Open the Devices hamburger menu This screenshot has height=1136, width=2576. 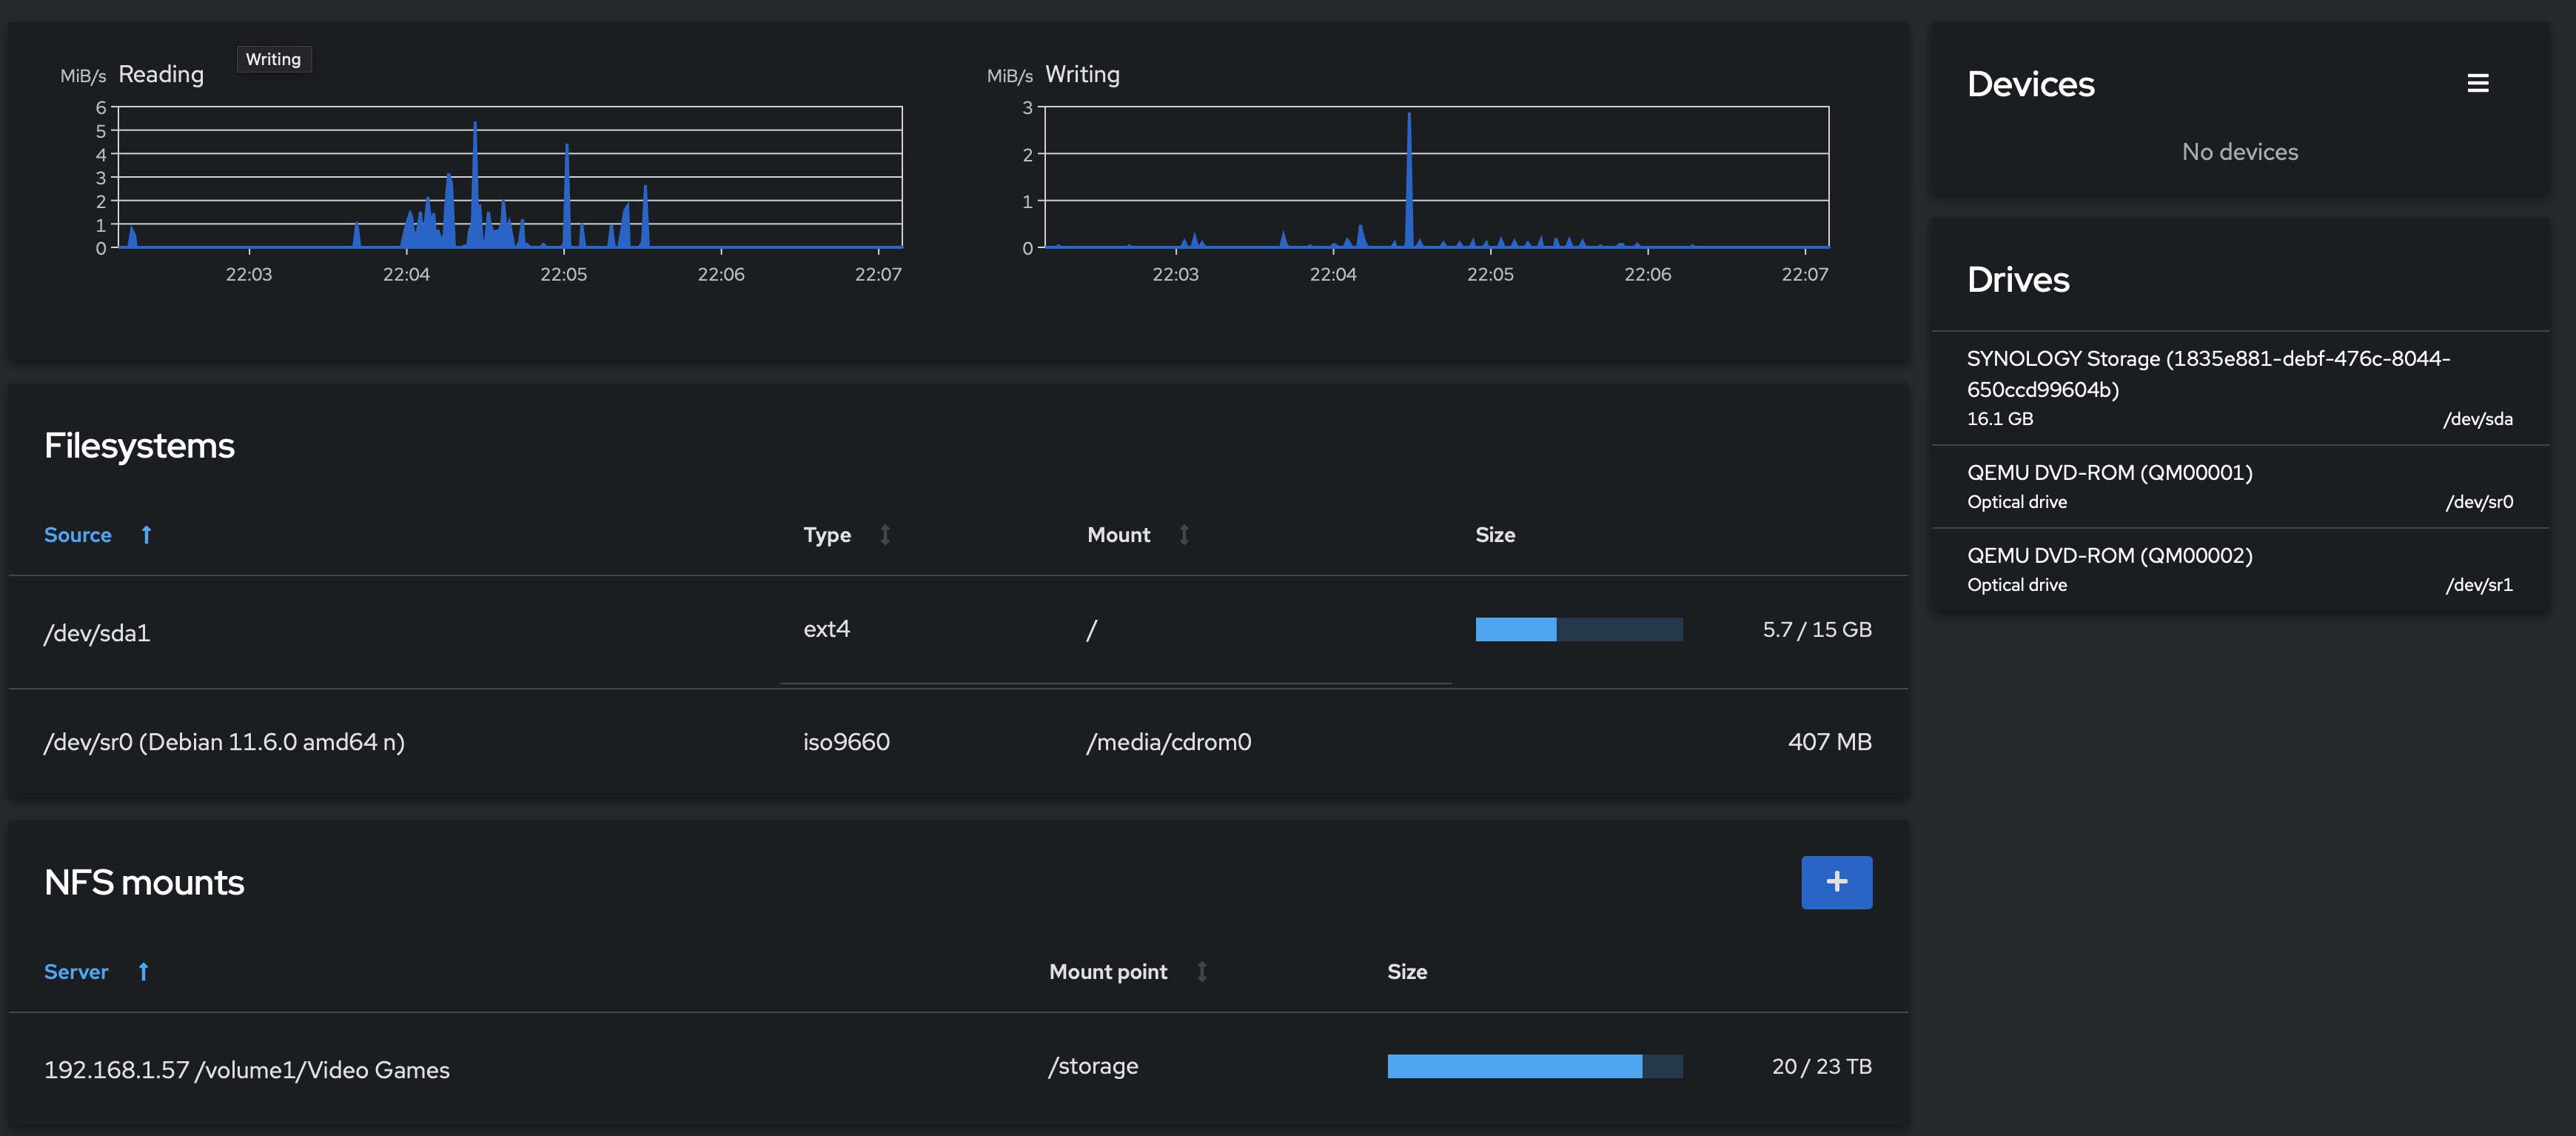click(2477, 84)
